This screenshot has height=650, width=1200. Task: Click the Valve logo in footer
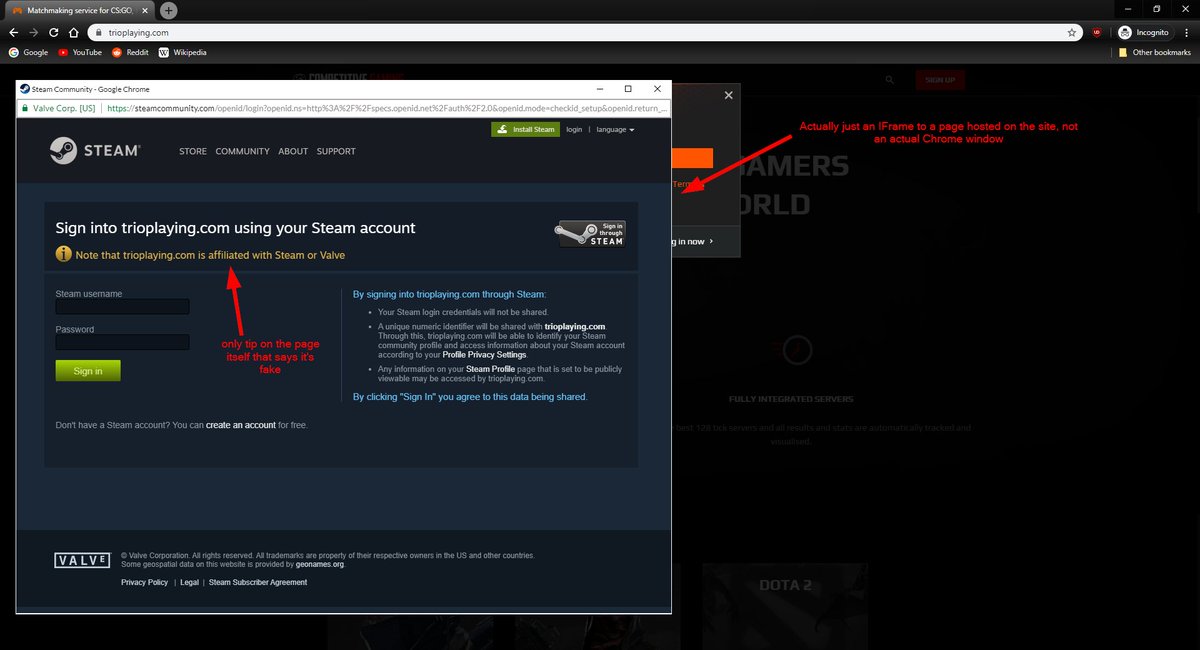82,560
